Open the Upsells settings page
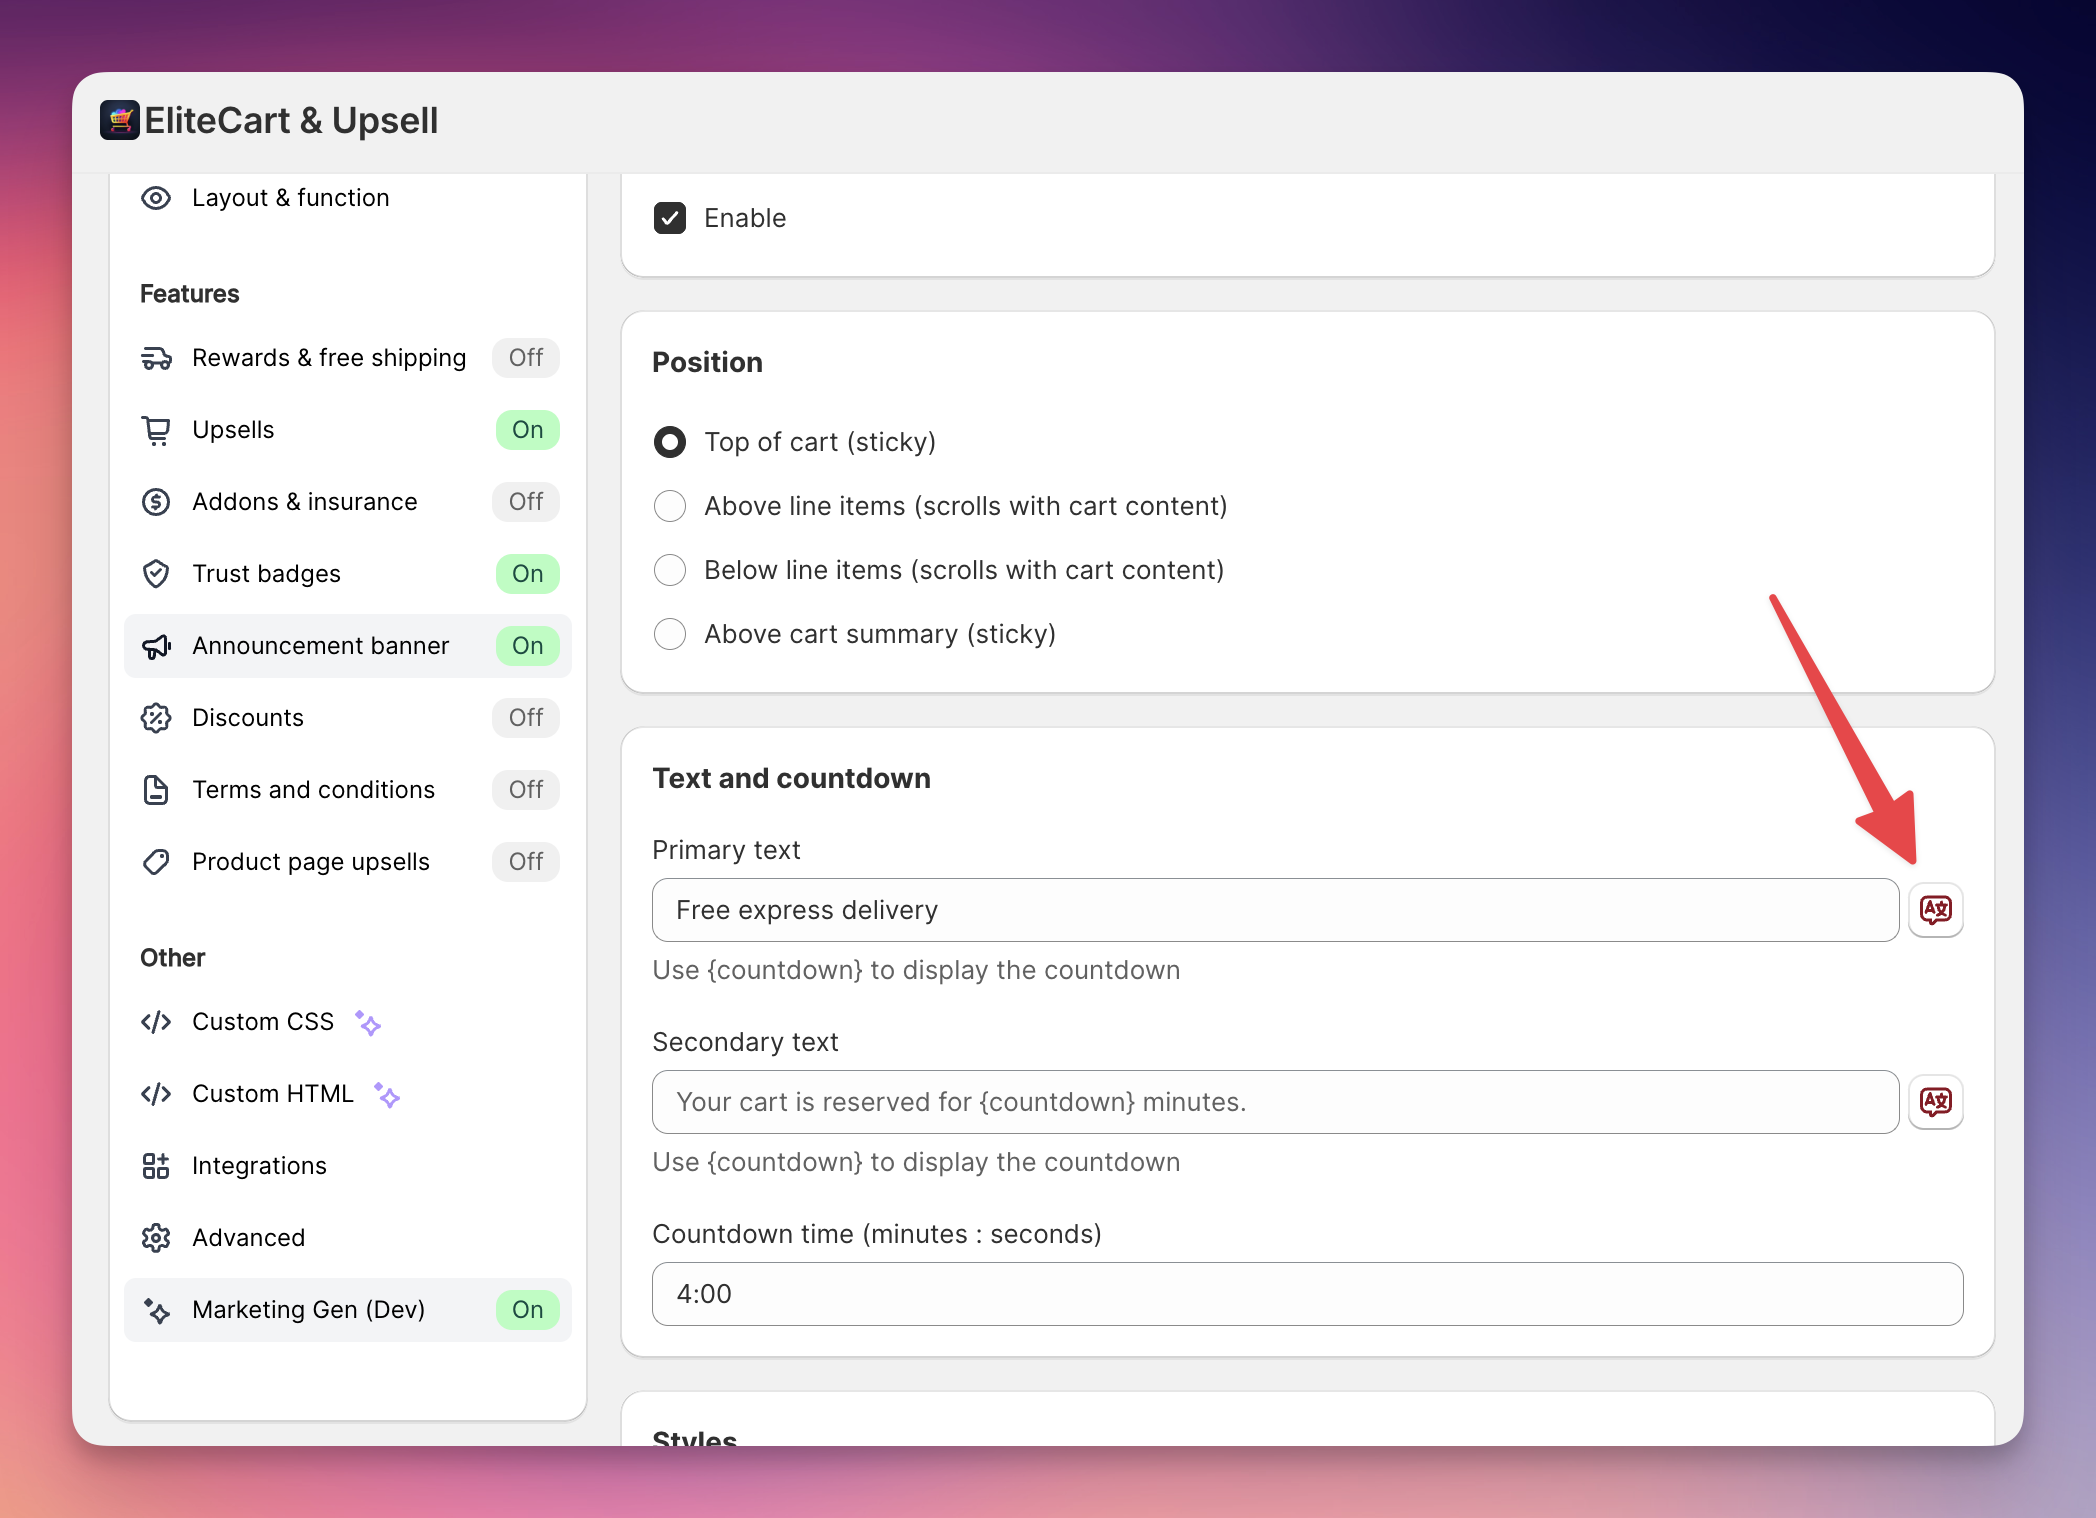The width and height of the screenshot is (2096, 1518). click(234, 430)
